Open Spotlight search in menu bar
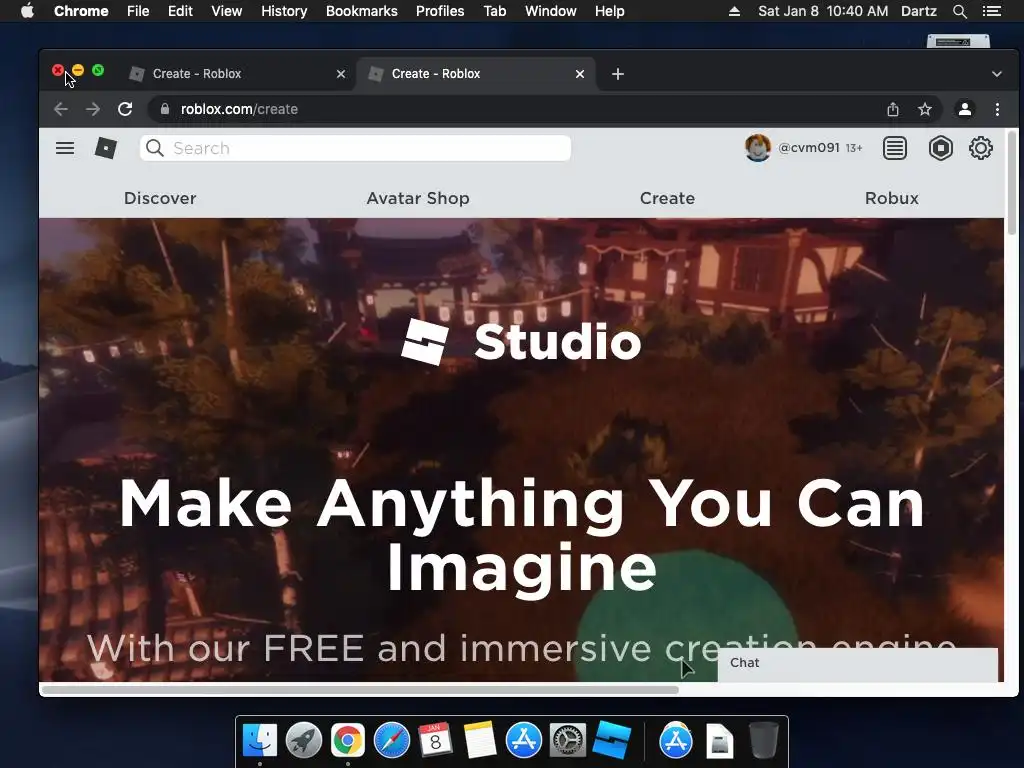This screenshot has height=768, width=1024. coord(959,11)
